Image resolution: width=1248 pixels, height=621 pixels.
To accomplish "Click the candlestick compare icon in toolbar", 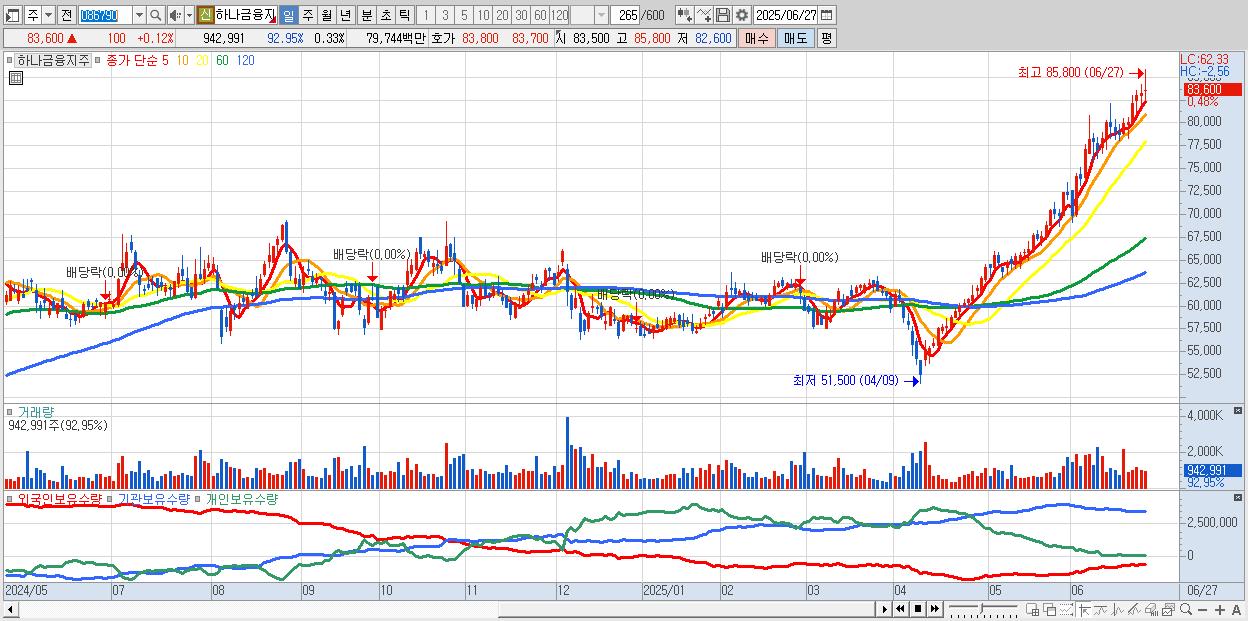I will (685, 15).
